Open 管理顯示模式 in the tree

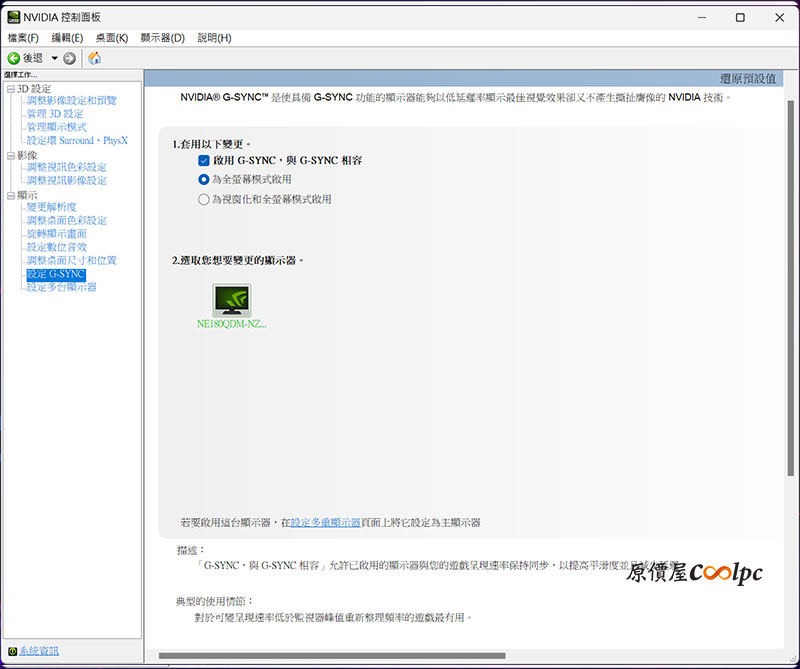click(x=57, y=127)
